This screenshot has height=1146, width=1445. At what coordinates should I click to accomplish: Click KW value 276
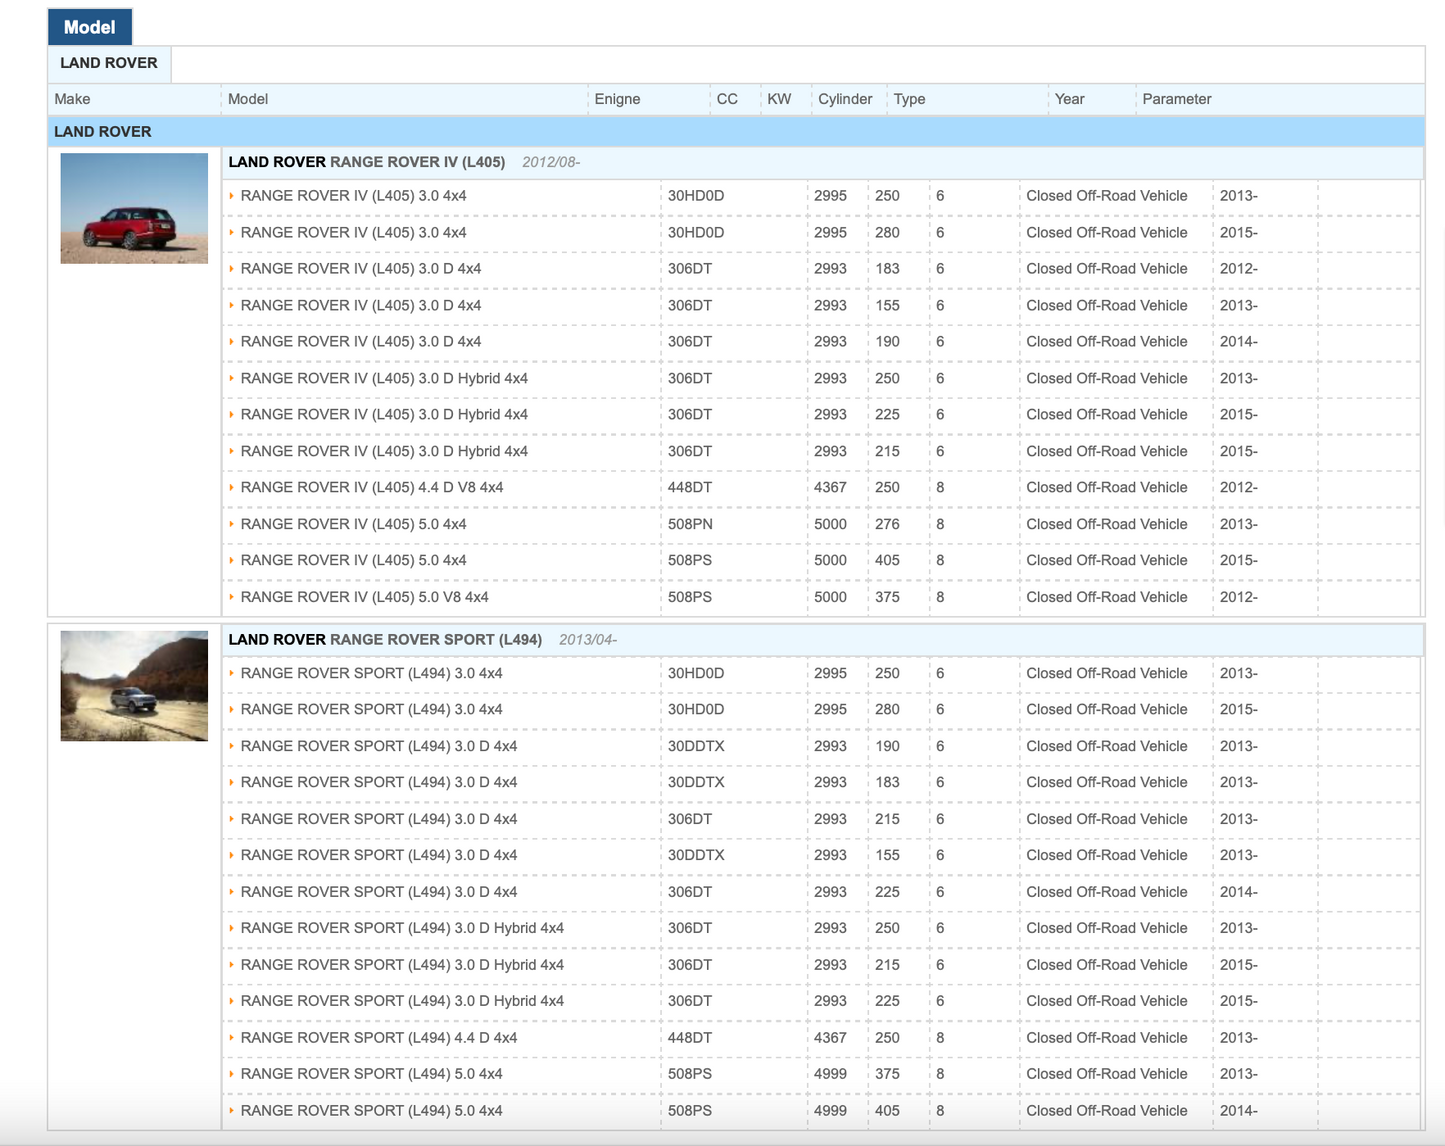pyautogui.click(x=887, y=524)
